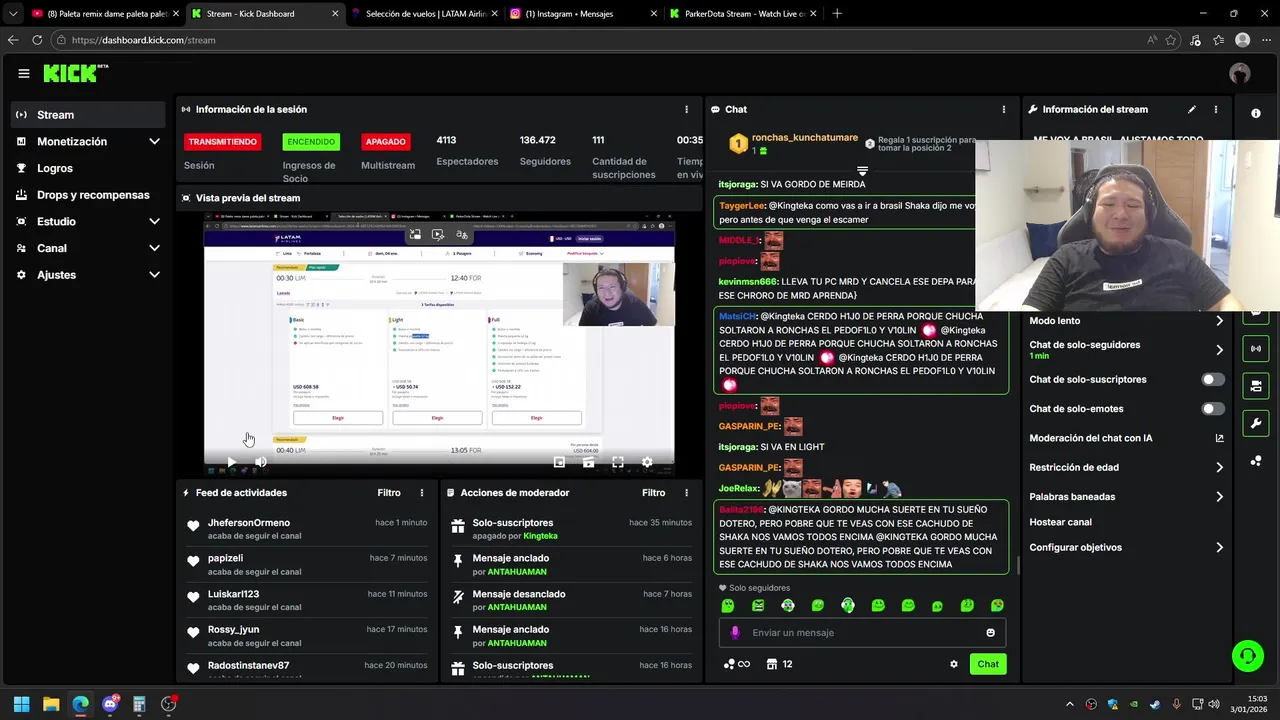Click the wrench icon in right sidebar
This screenshot has width=1280, height=720.
pos(1256,424)
